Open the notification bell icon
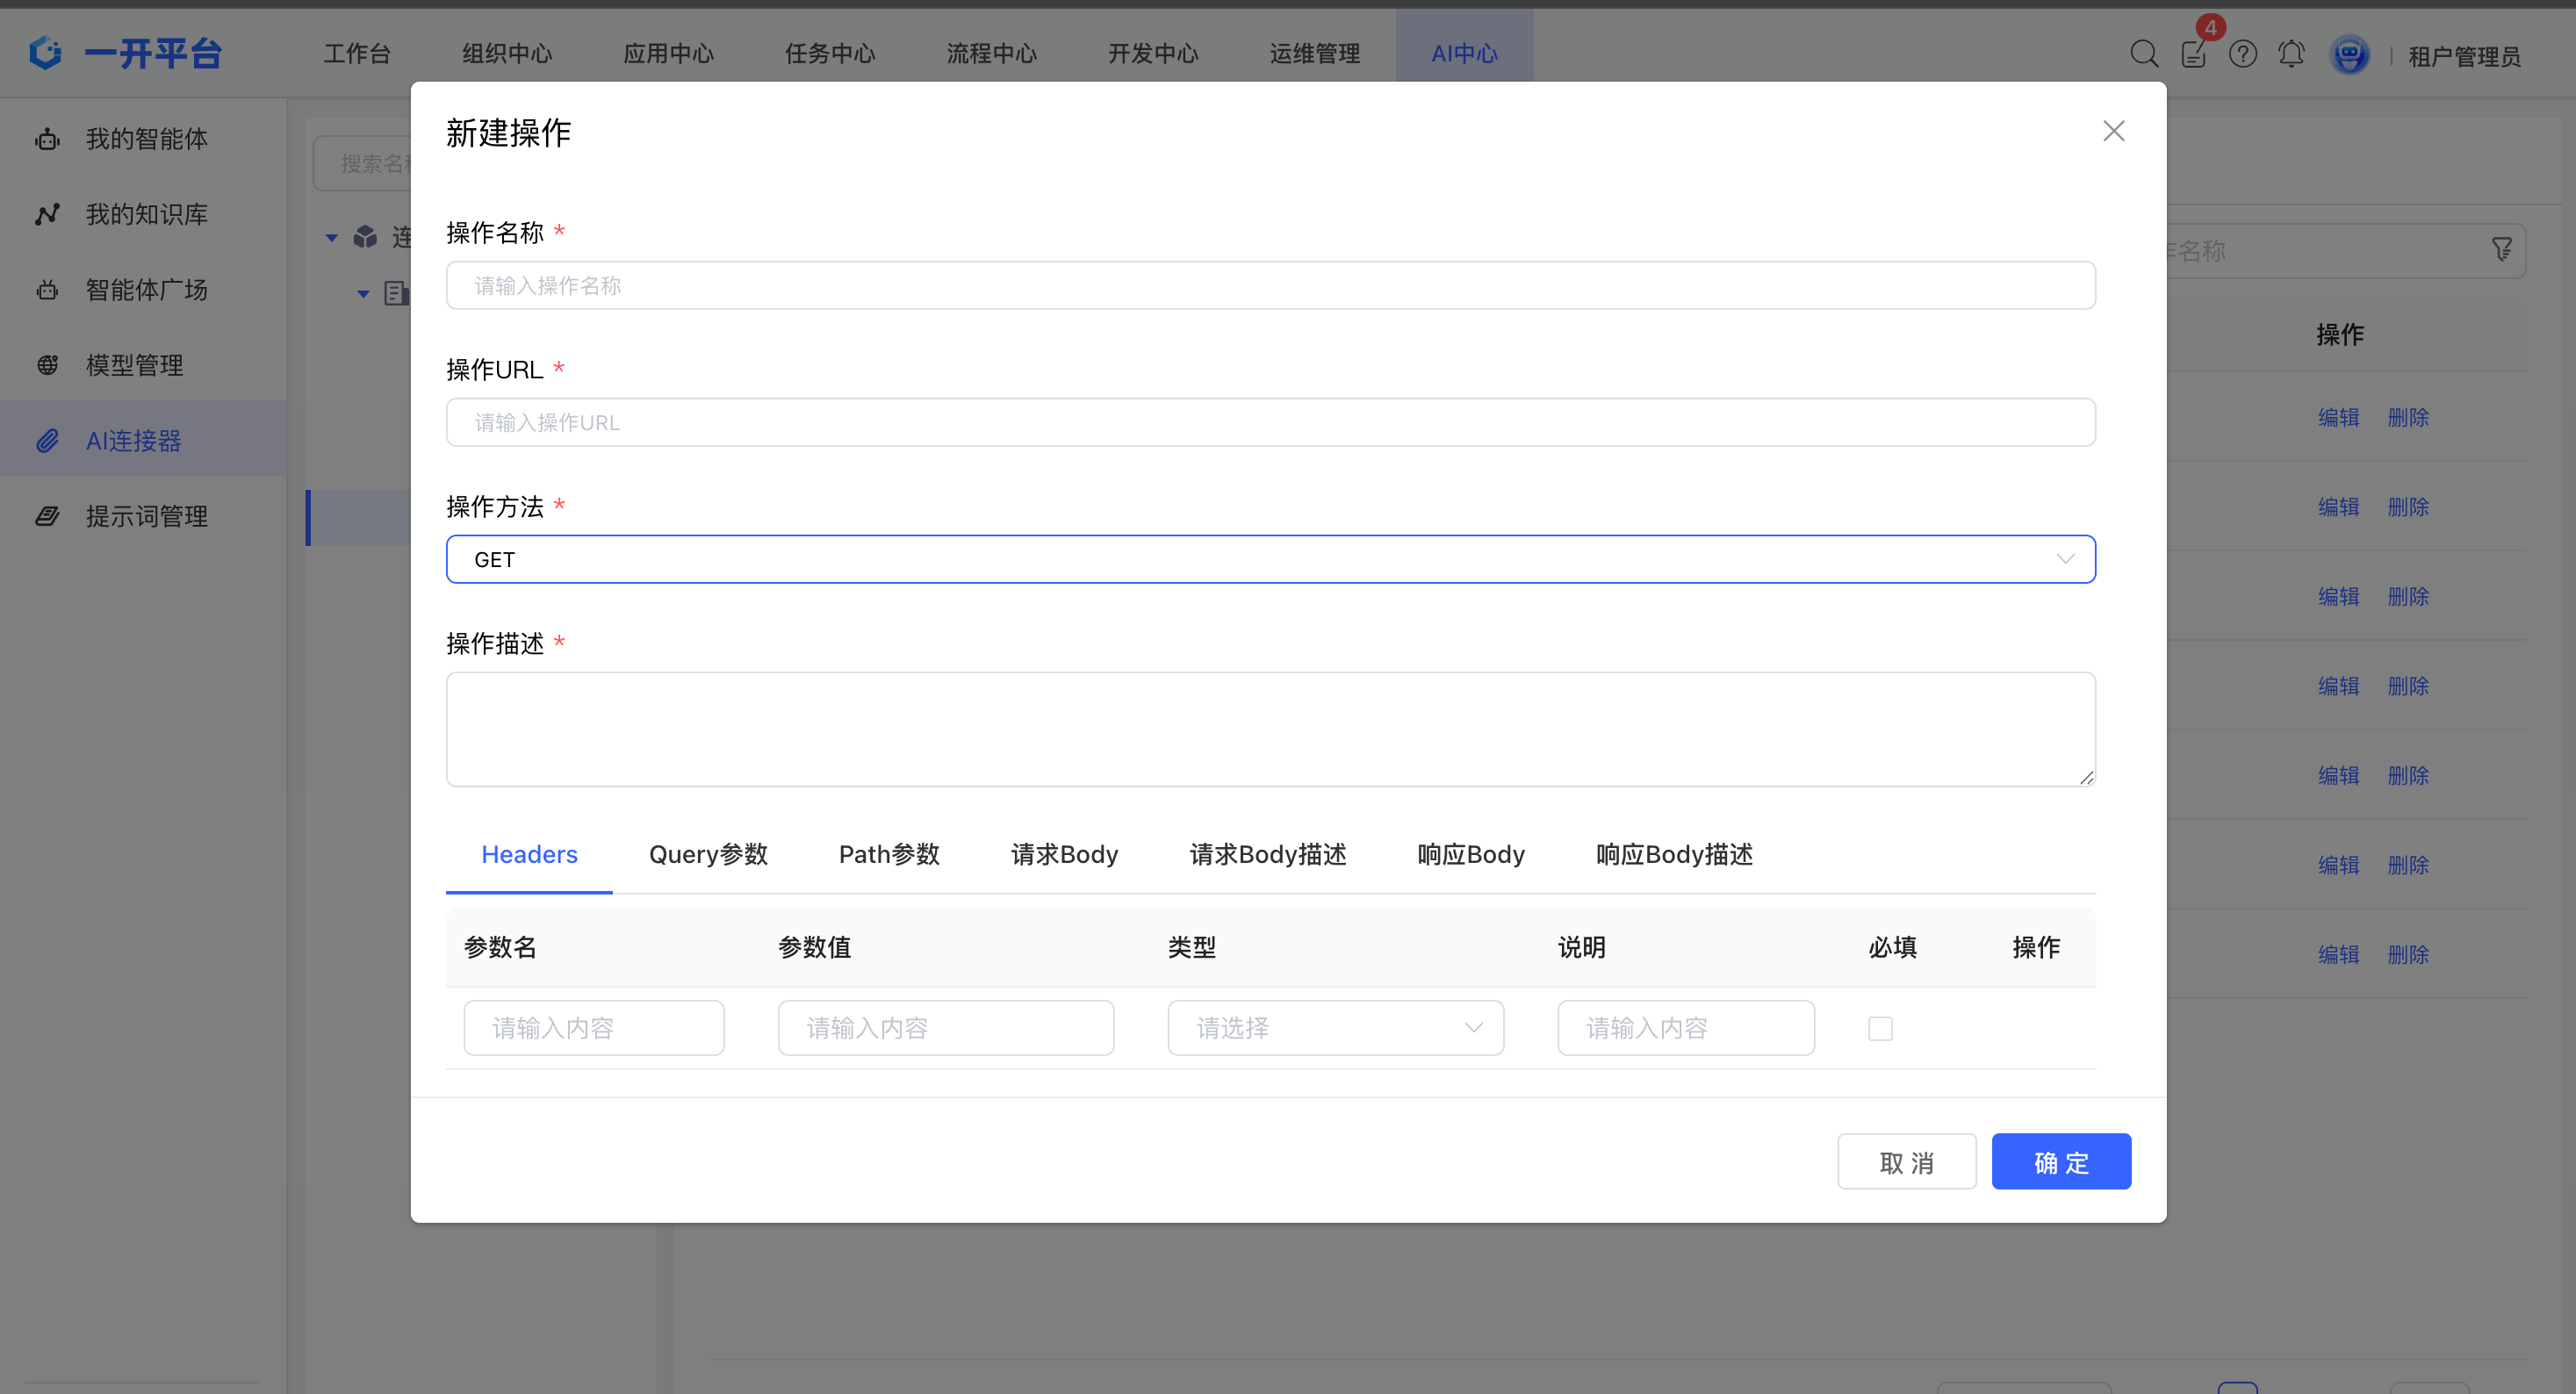The height and width of the screenshot is (1394, 2576). coord(2291,54)
